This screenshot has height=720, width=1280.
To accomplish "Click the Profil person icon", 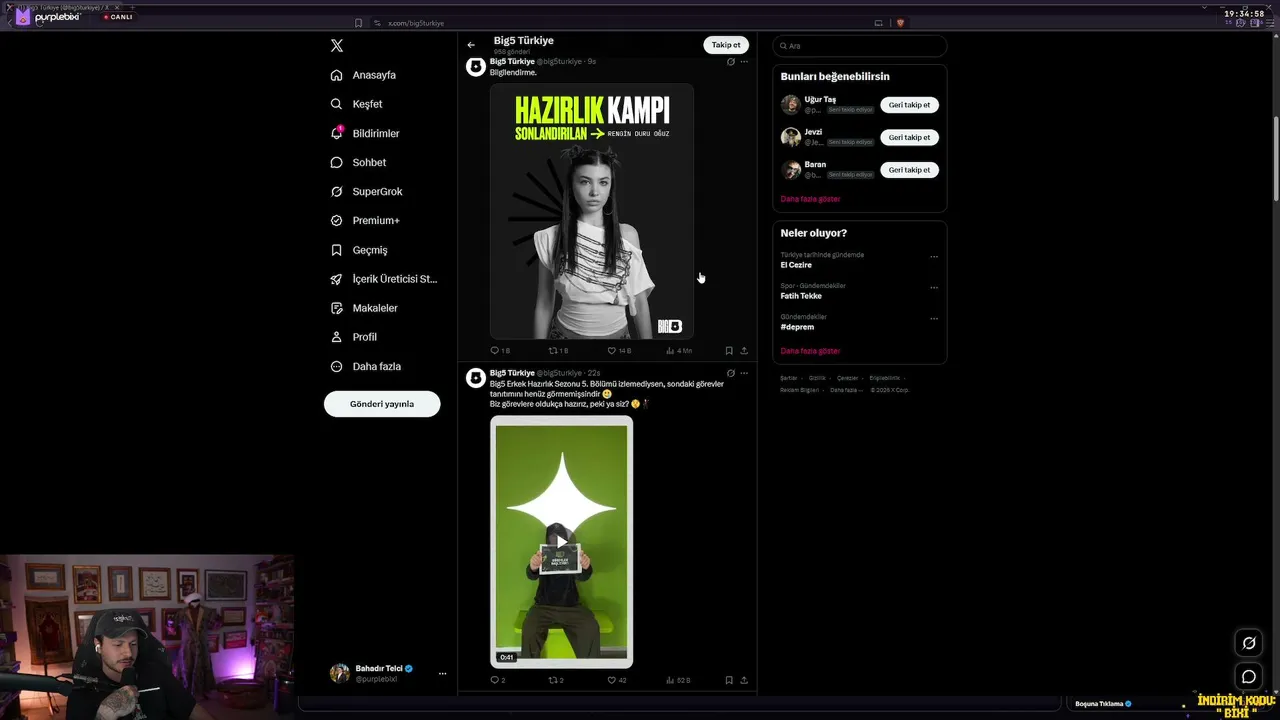I will (x=336, y=337).
